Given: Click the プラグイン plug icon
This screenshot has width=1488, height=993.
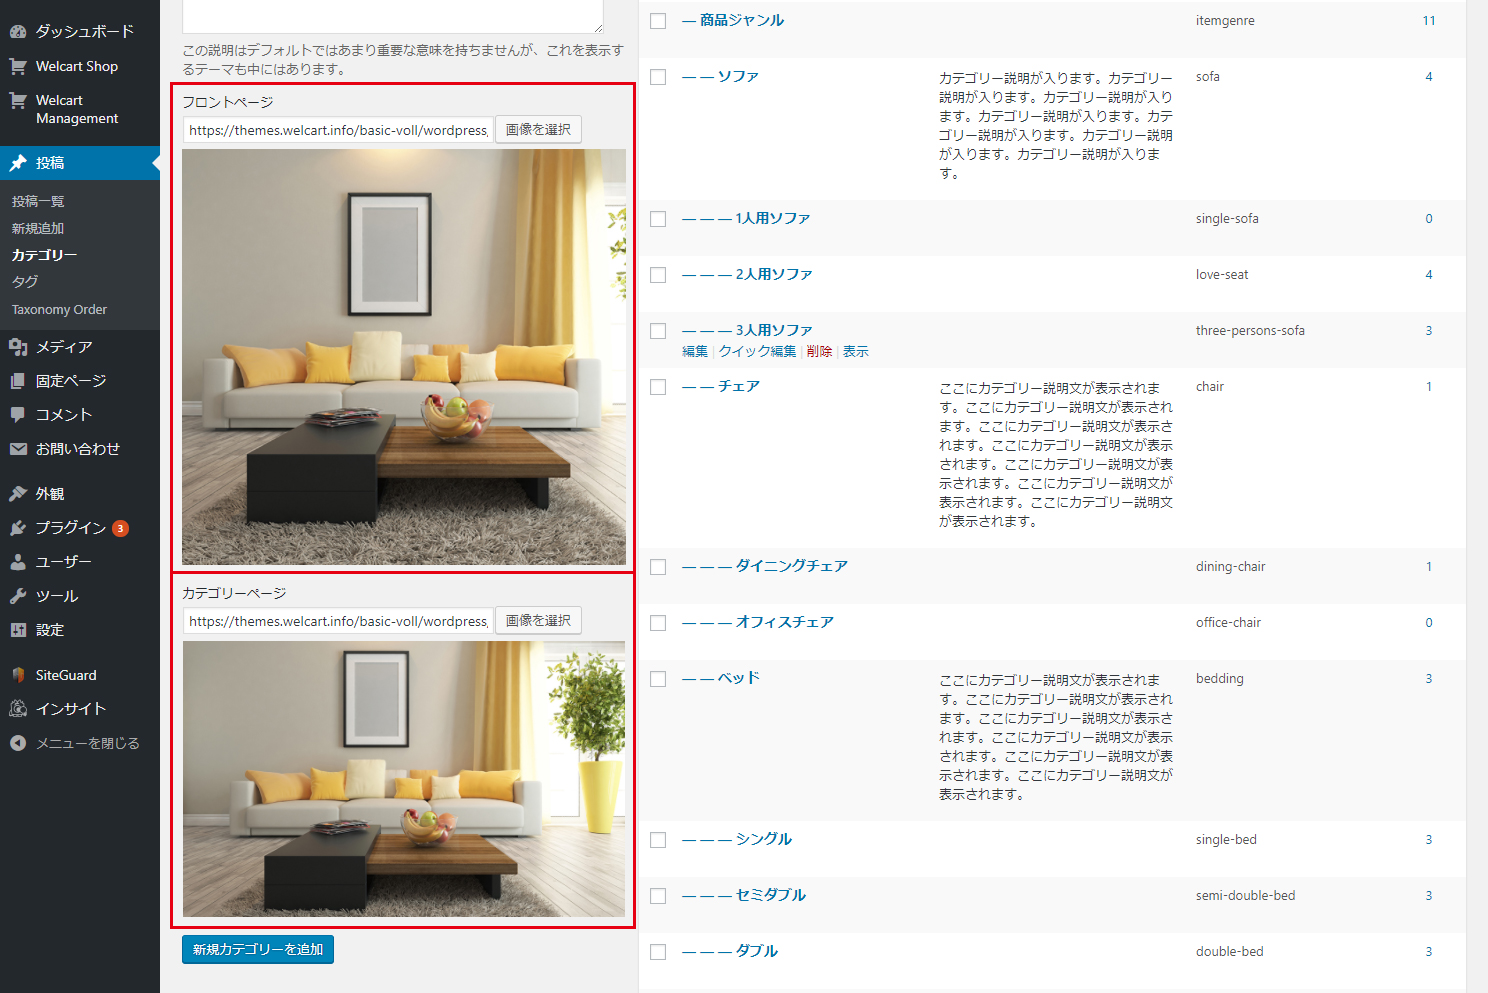Looking at the screenshot, I should point(18,528).
